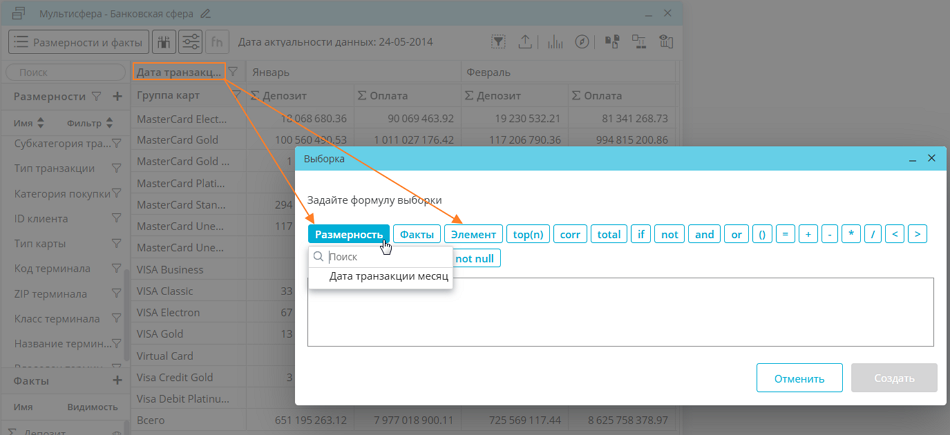Image resolution: width=950 pixels, height=435 pixels.
Task: Click filter icon for Тип транзакции dimension
Action: pyautogui.click(x=117, y=169)
